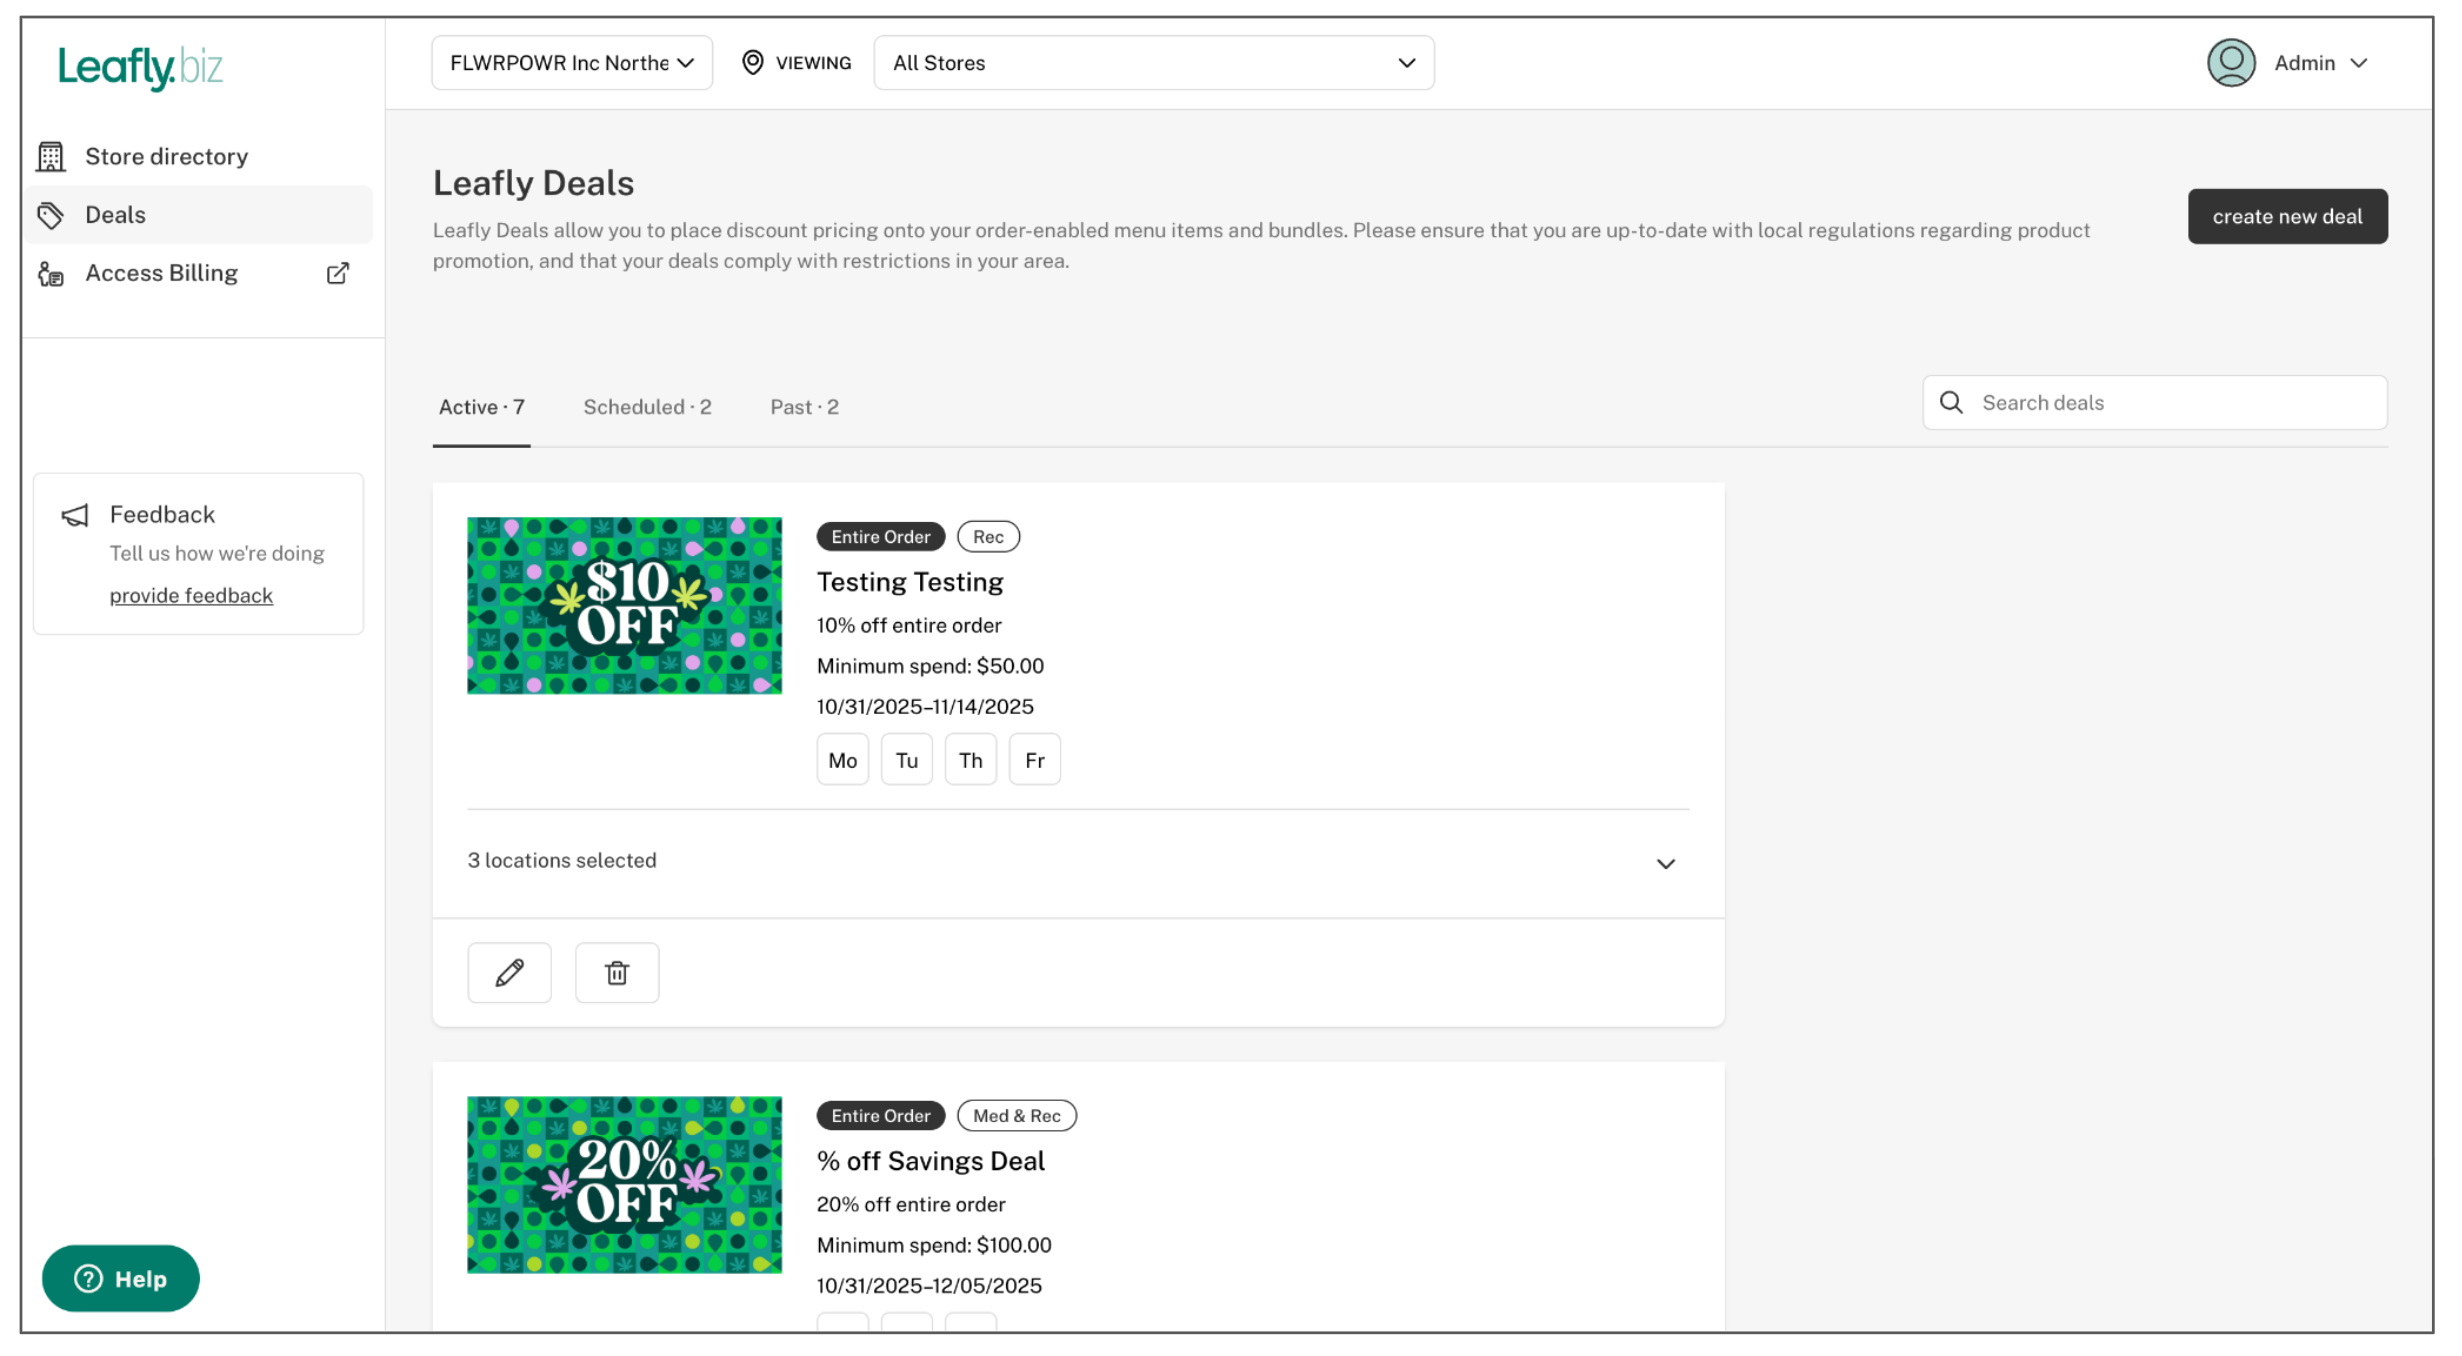Click the trash delete icon for Testing Testing deal
Image resolution: width=2462 pixels, height=1356 pixels.
(617, 972)
